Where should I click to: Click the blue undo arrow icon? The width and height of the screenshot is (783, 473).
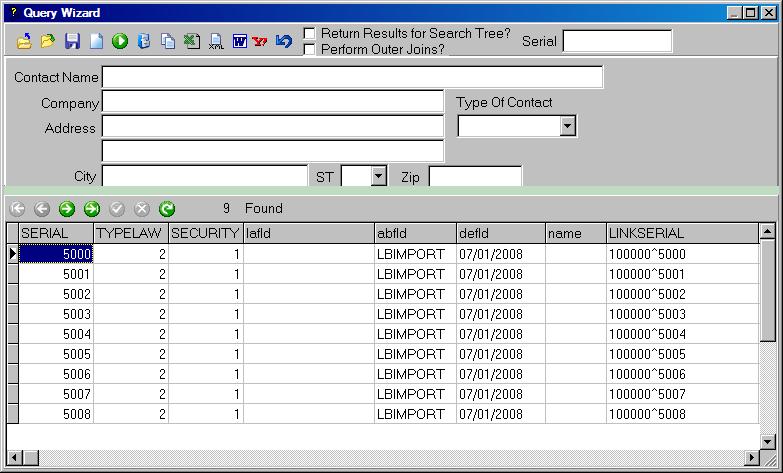click(x=284, y=41)
